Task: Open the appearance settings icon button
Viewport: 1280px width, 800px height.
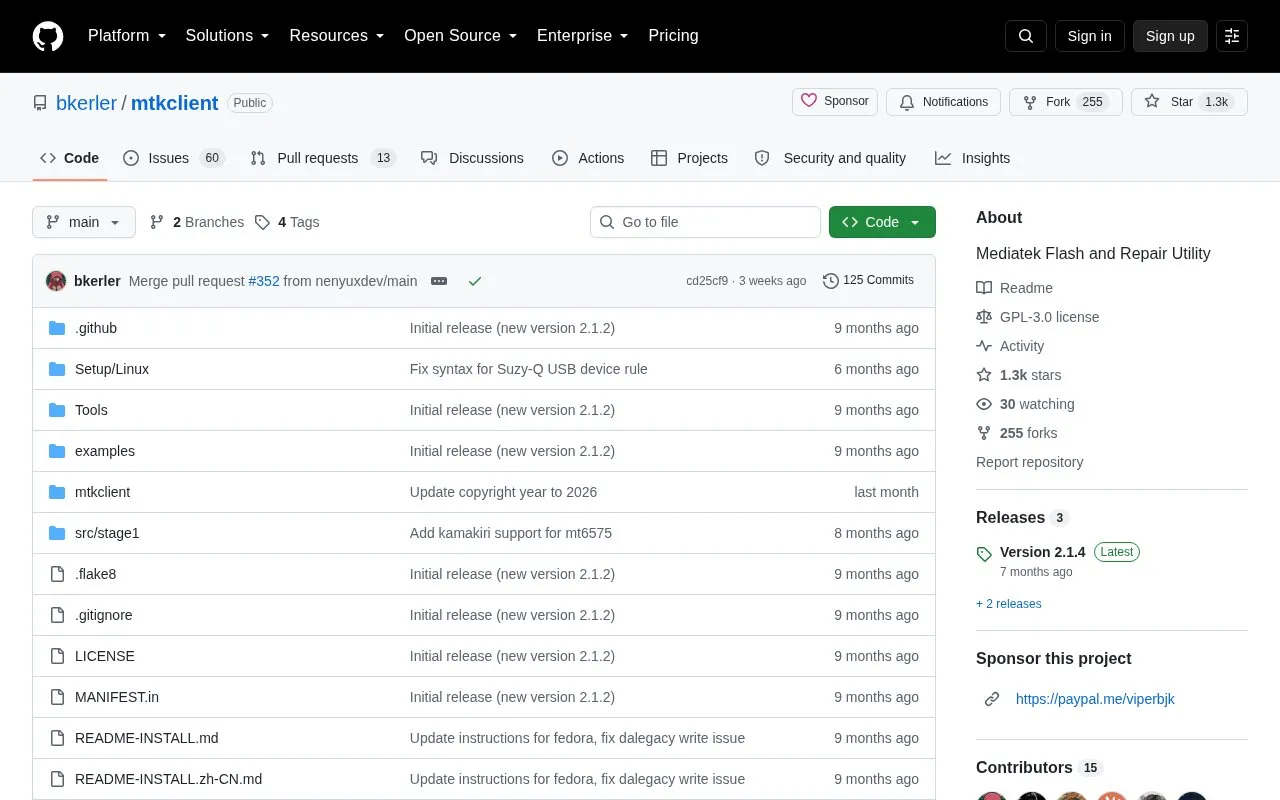Action: [1232, 36]
